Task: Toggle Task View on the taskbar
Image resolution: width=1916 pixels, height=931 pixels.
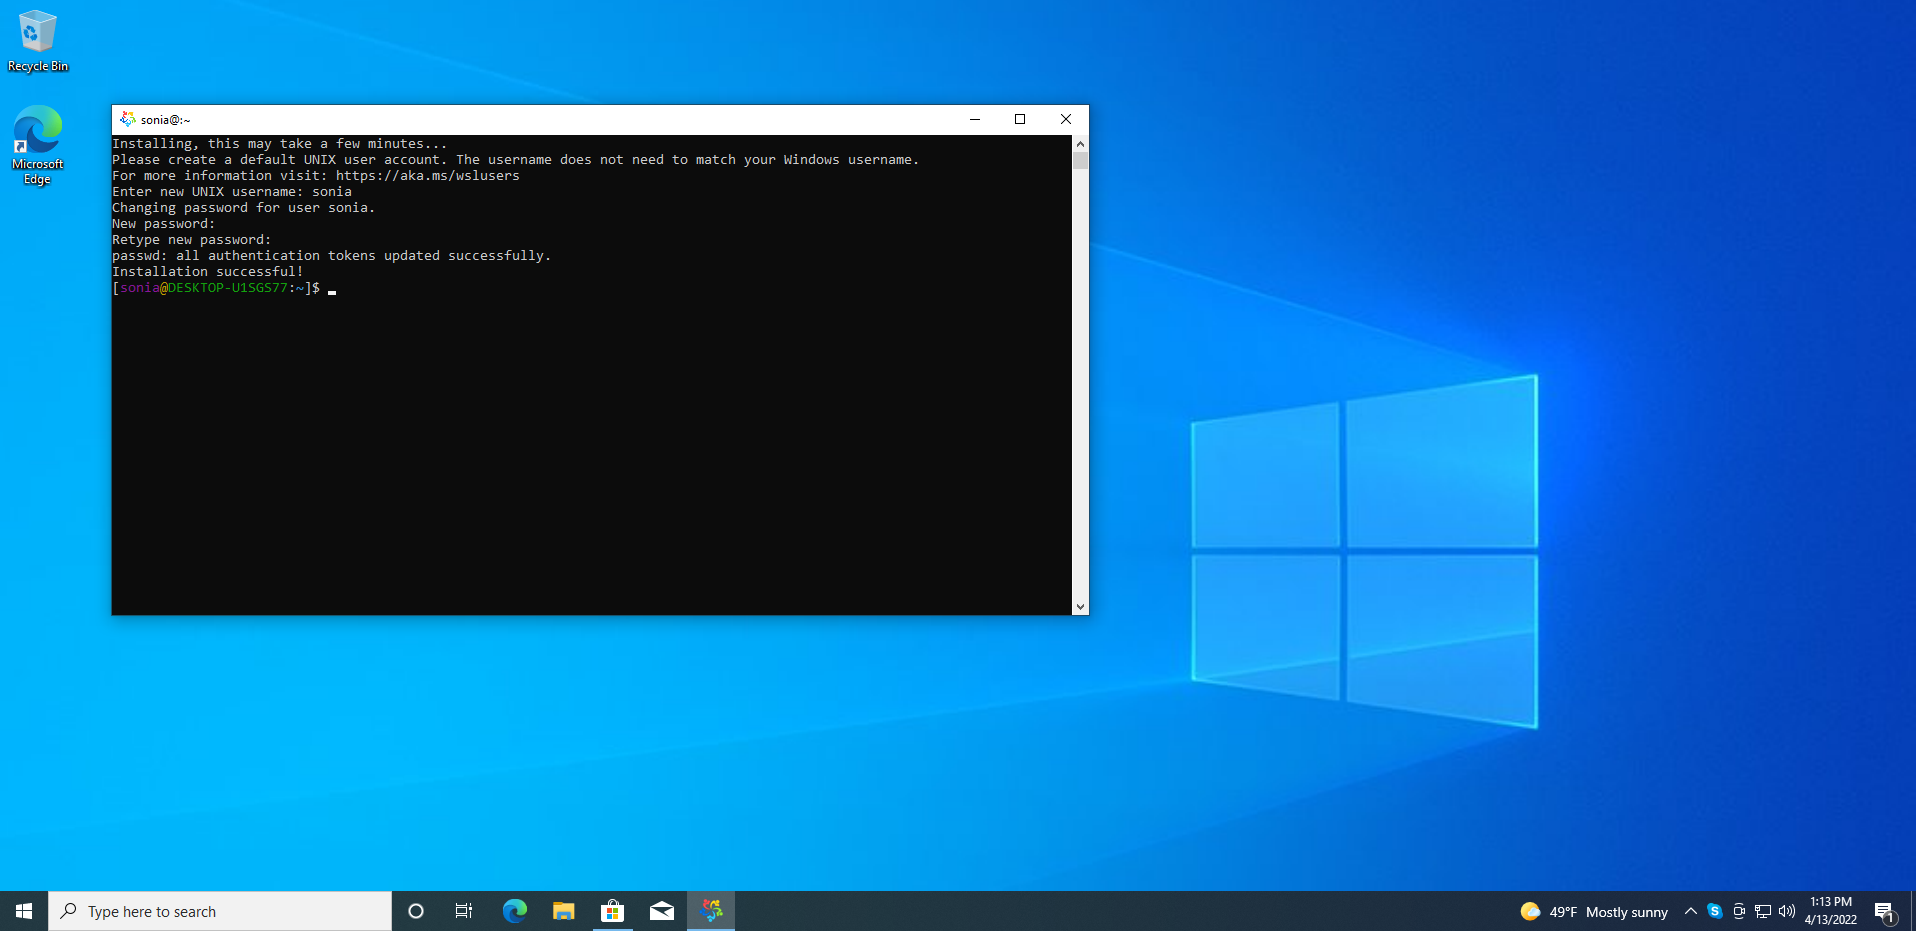Action: pos(464,911)
